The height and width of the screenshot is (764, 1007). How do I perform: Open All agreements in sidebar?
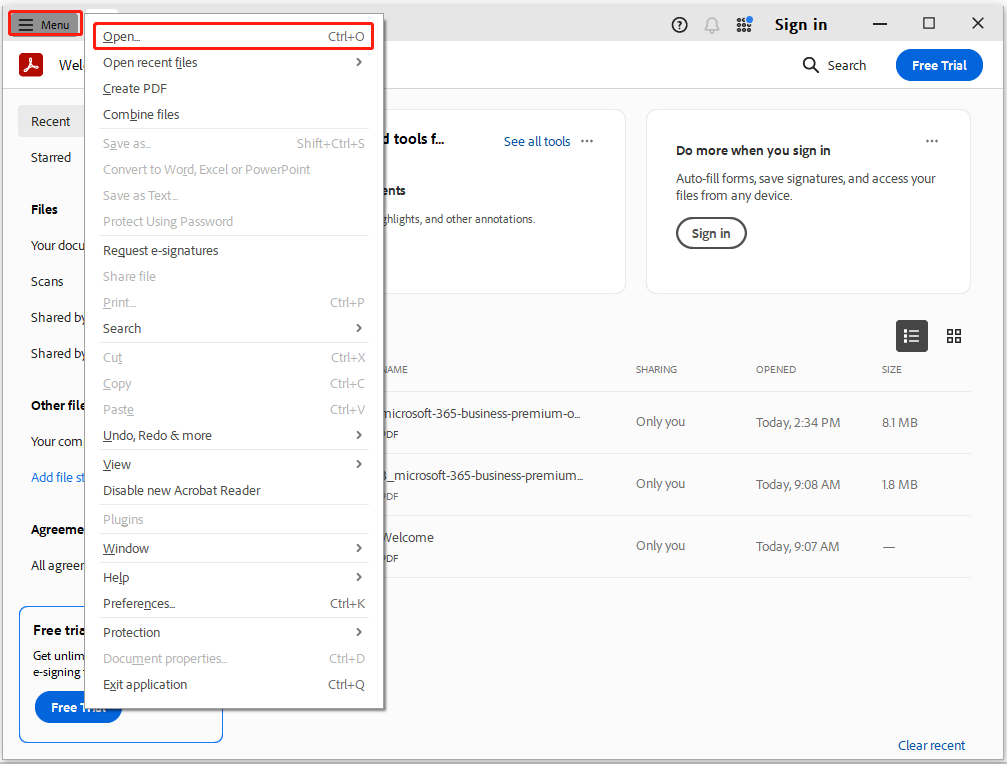[x=57, y=566]
